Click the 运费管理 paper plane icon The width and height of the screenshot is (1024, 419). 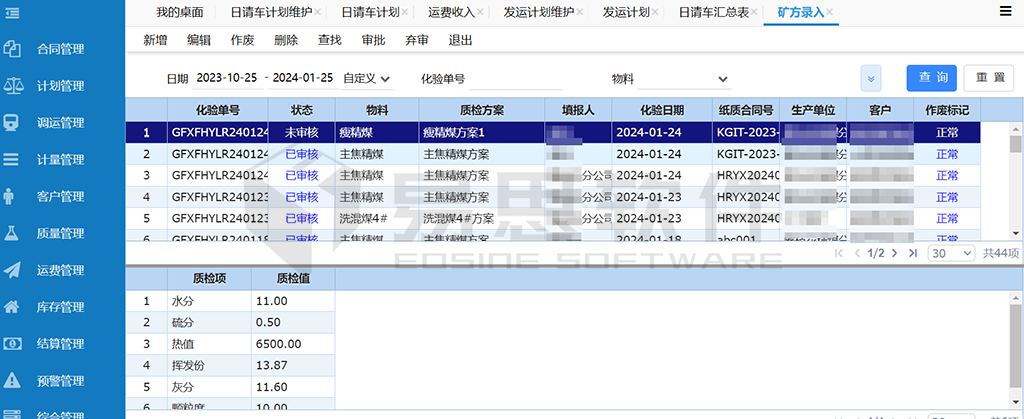13,270
